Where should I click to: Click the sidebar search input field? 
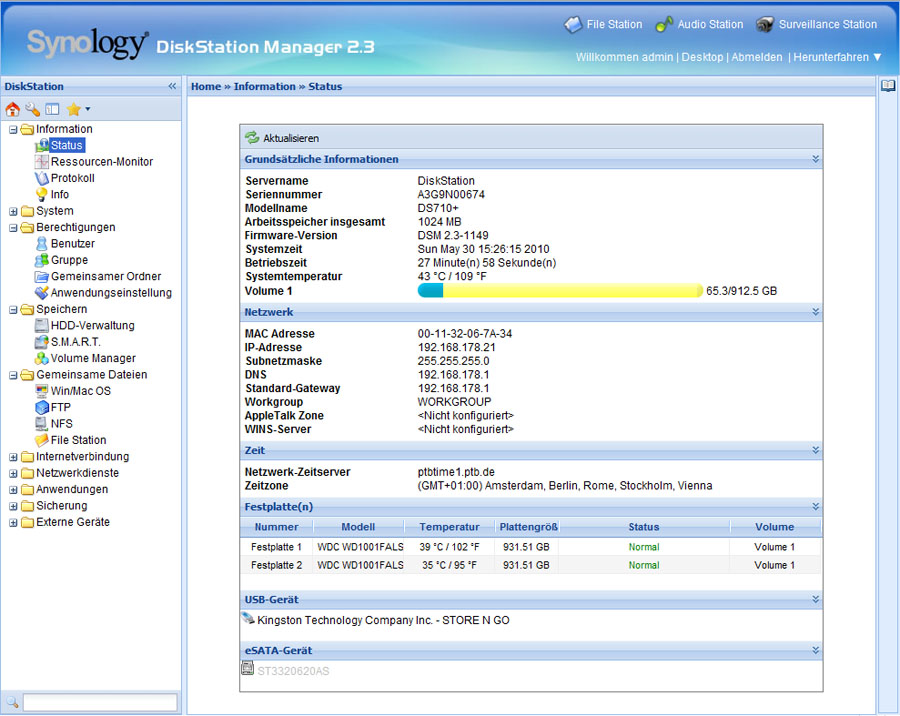pos(100,702)
